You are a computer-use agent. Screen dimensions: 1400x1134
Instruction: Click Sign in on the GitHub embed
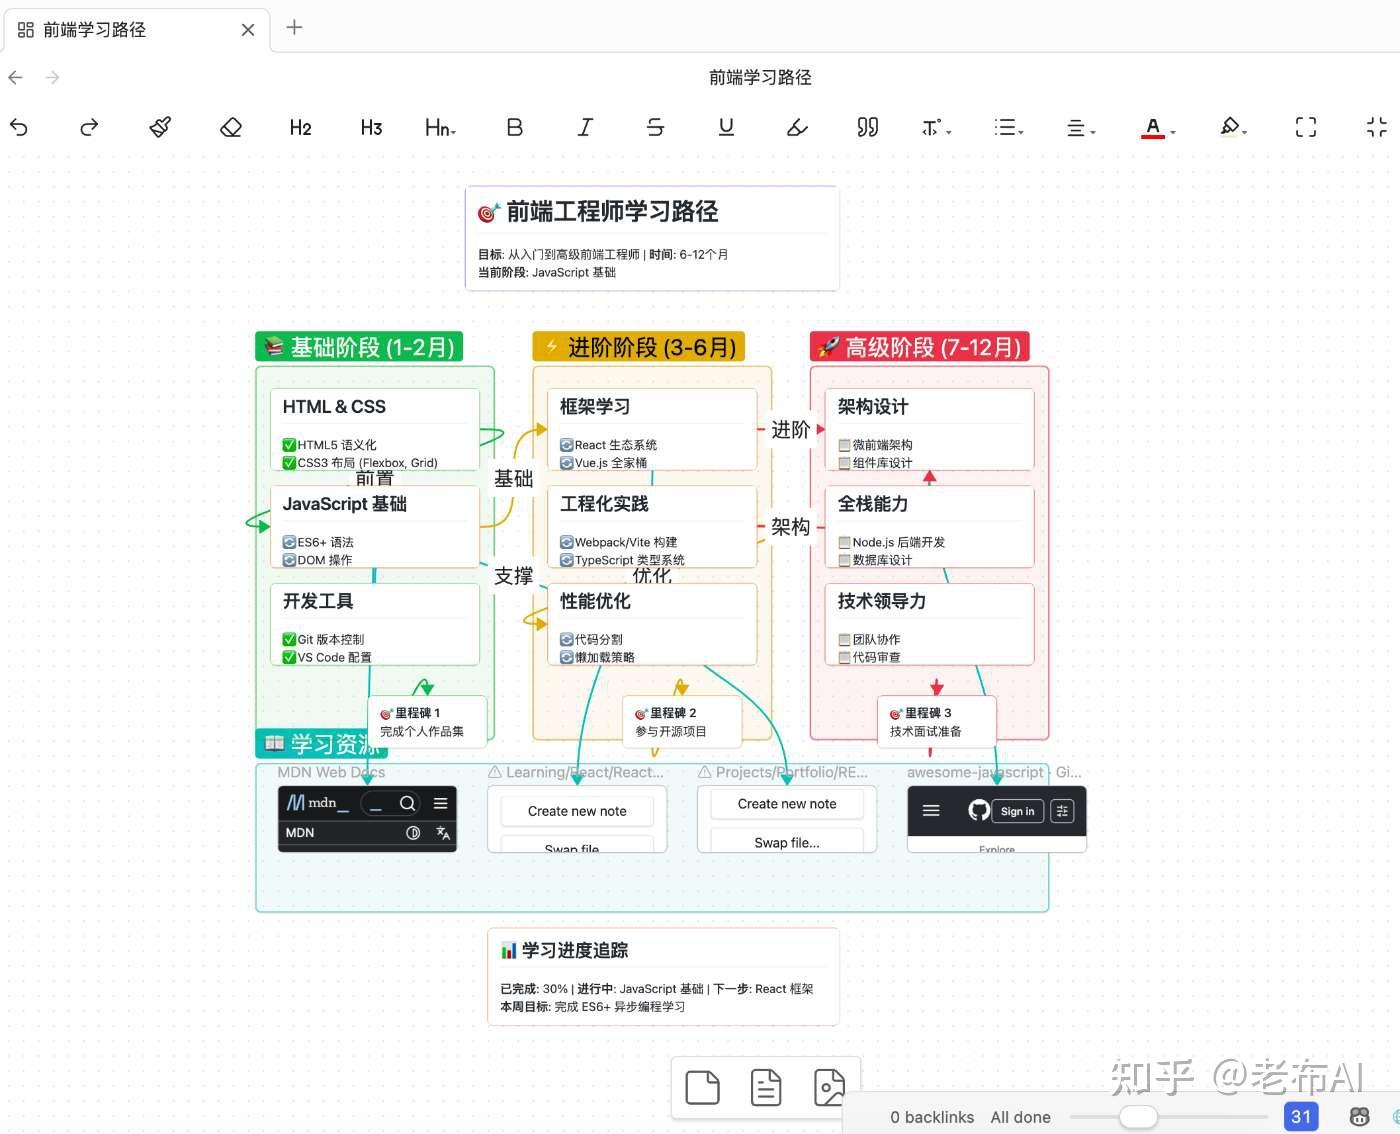click(x=1018, y=811)
